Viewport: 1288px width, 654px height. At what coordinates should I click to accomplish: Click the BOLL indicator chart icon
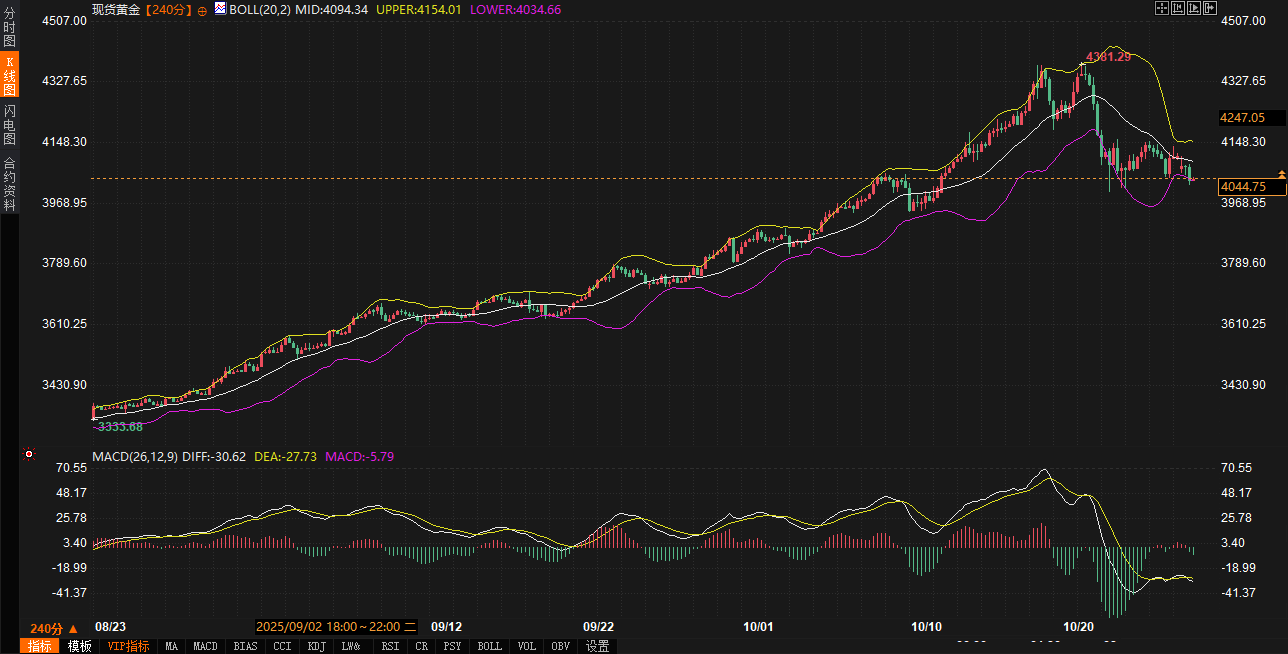coord(220,8)
